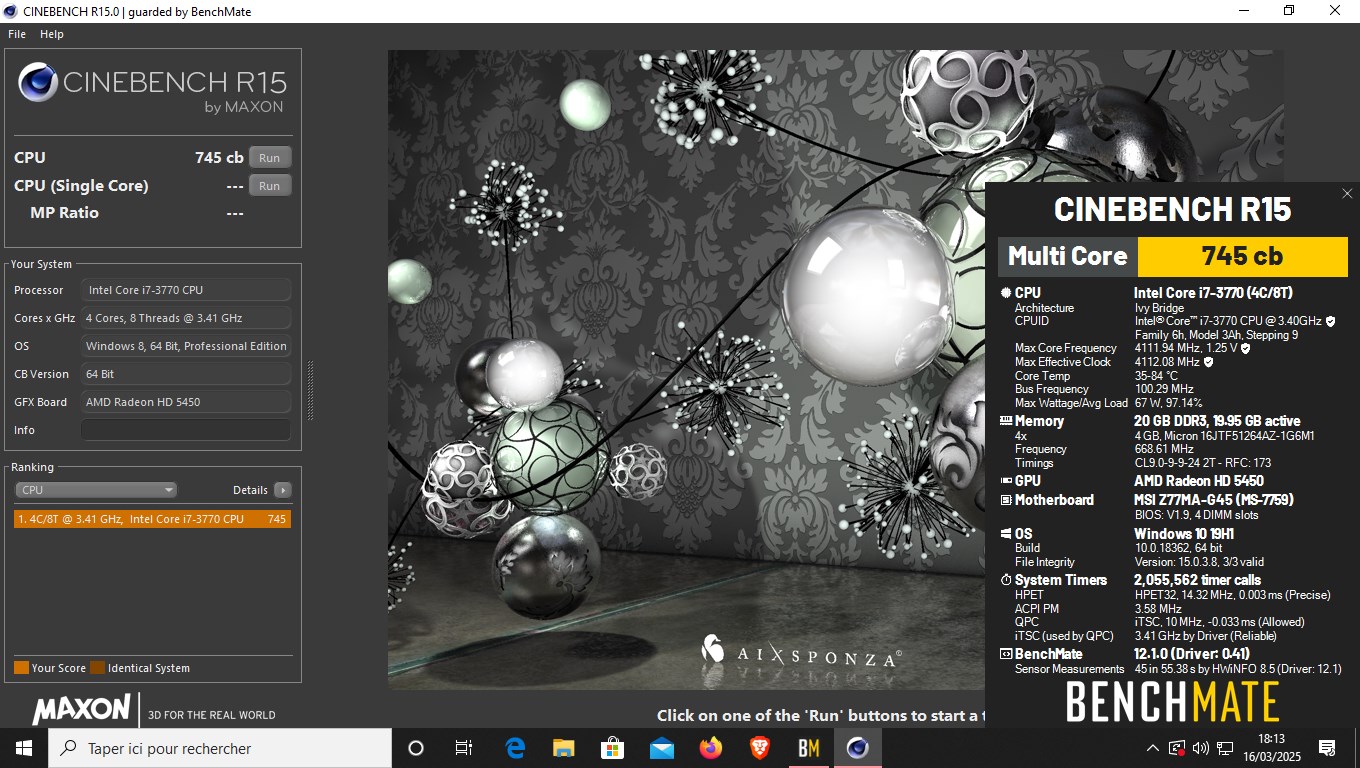Click the Memory icon in BenchMate overlay

tap(1006, 421)
